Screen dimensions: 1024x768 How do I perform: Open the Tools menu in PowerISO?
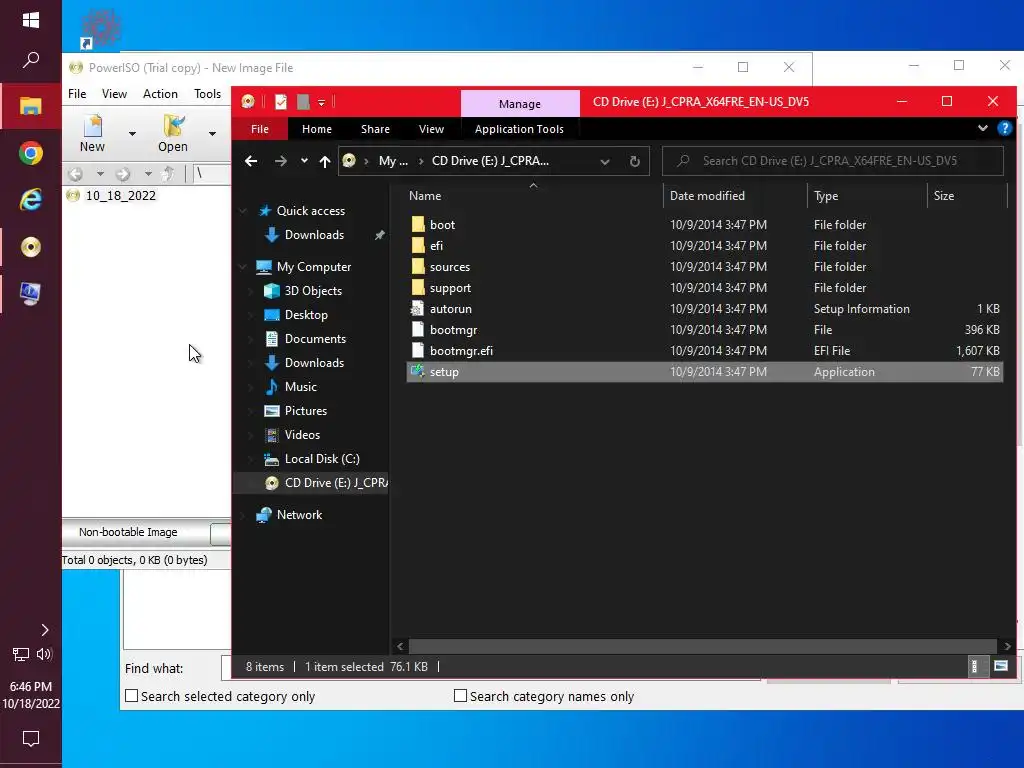(x=207, y=93)
